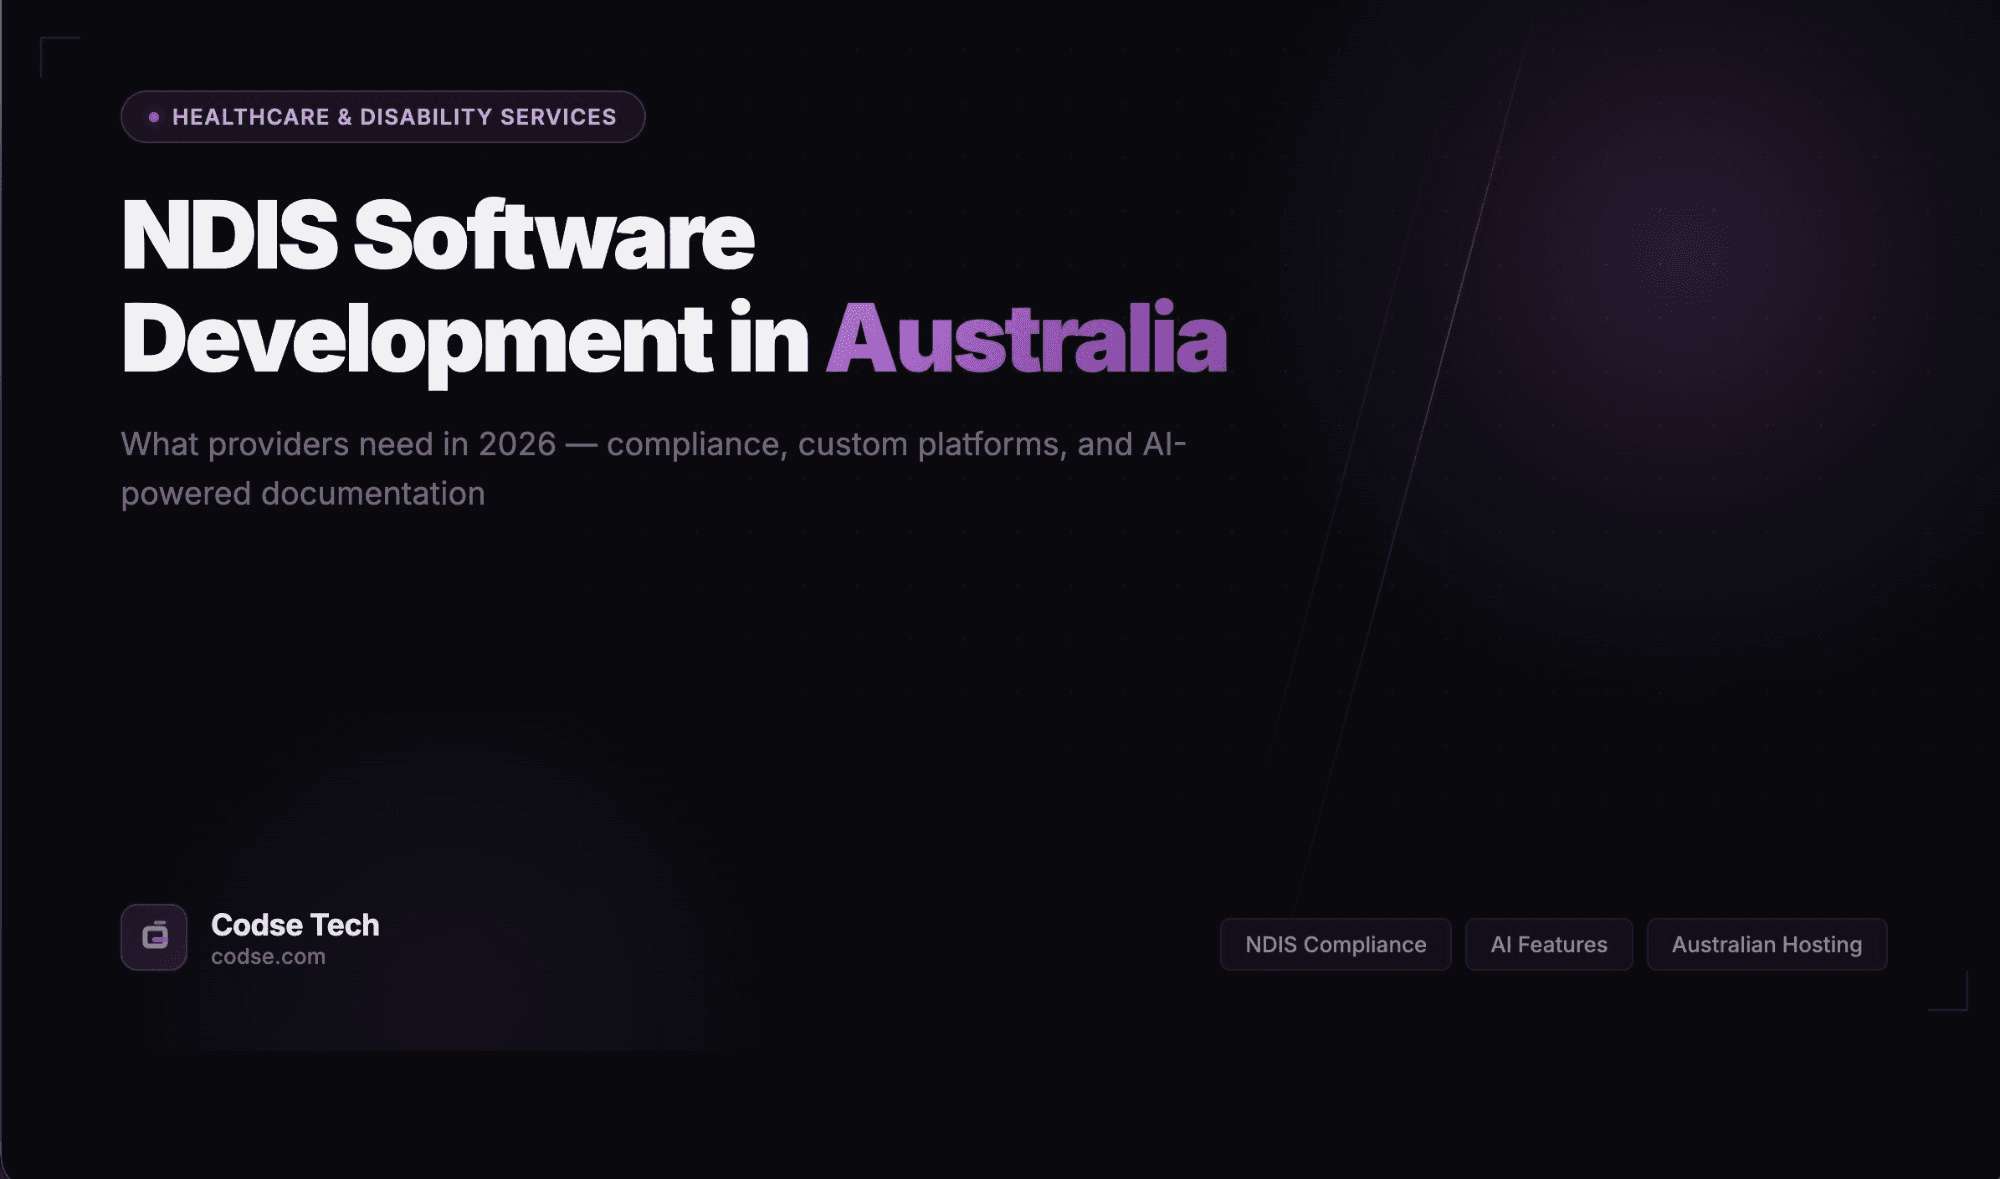This screenshot has width=2000, height=1179.
Task: Switch to the AI Features item
Action: tap(1548, 944)
